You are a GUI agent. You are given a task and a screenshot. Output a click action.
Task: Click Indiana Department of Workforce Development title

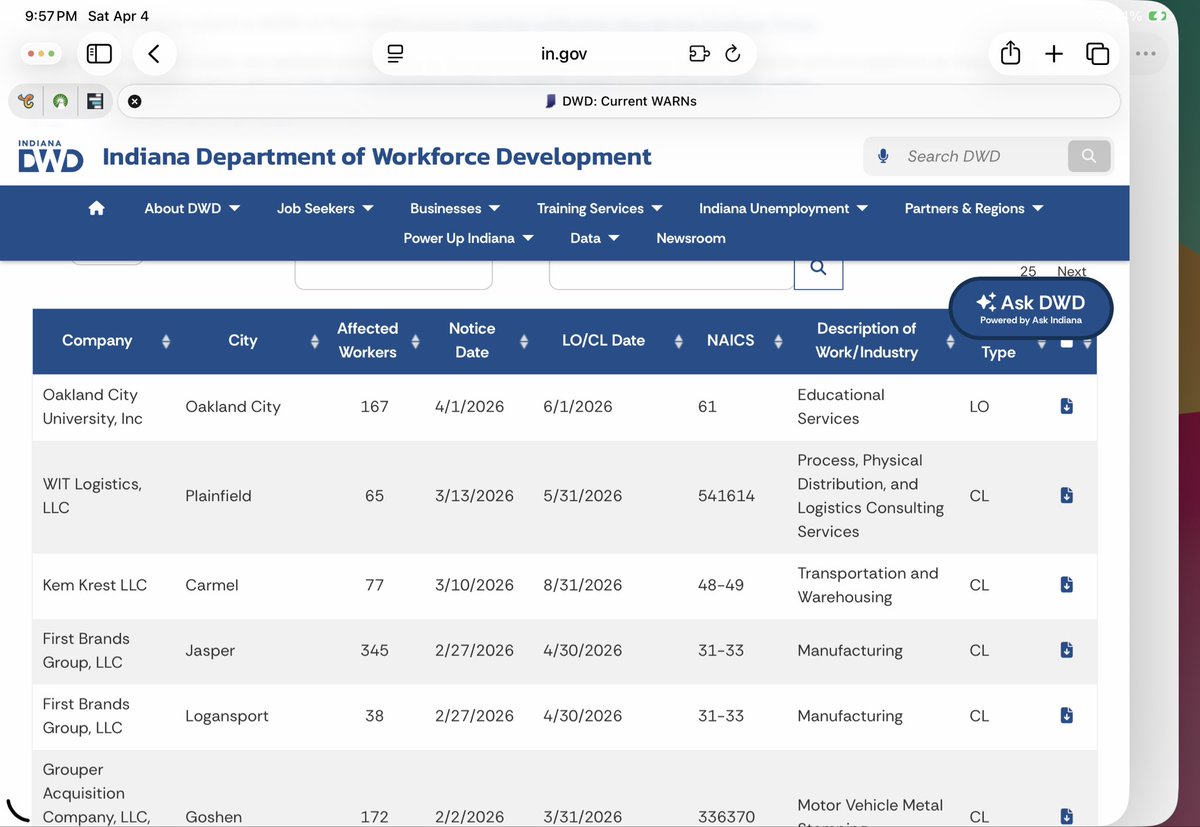[377, 157]
